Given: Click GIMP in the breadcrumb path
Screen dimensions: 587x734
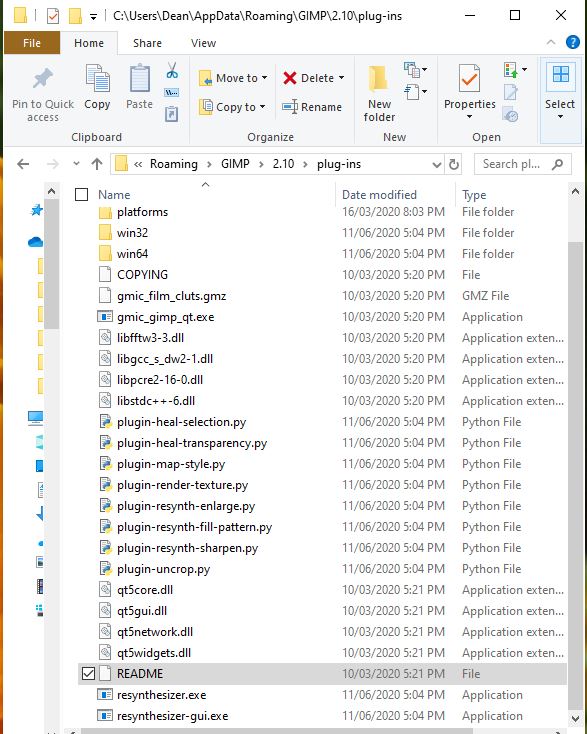Looking at the screenshot, I should pyautogui.click(x=235, y=164).
